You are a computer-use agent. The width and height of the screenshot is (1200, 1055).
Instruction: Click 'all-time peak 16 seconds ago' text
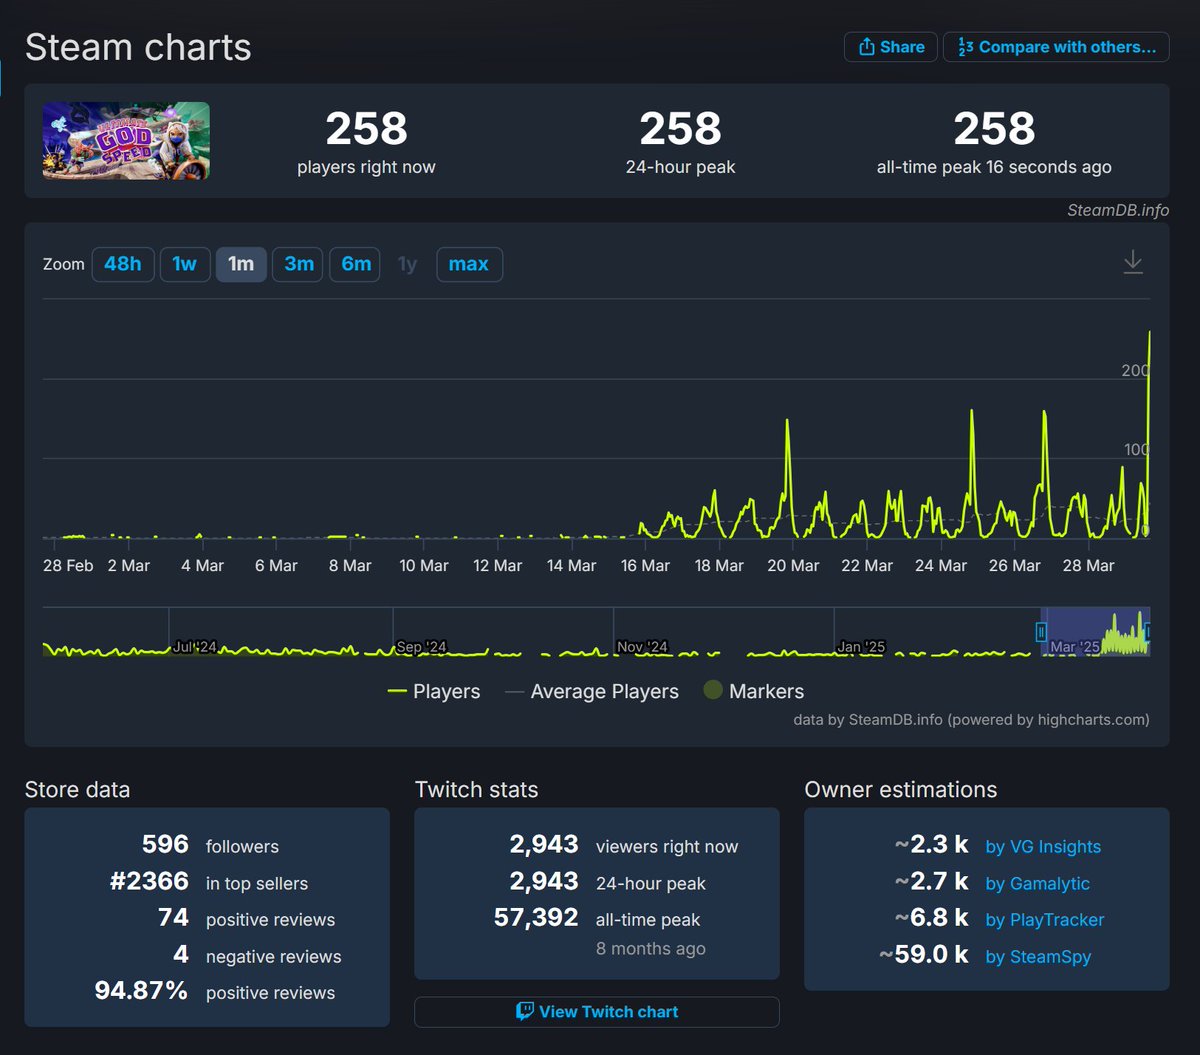click(994, 168)
